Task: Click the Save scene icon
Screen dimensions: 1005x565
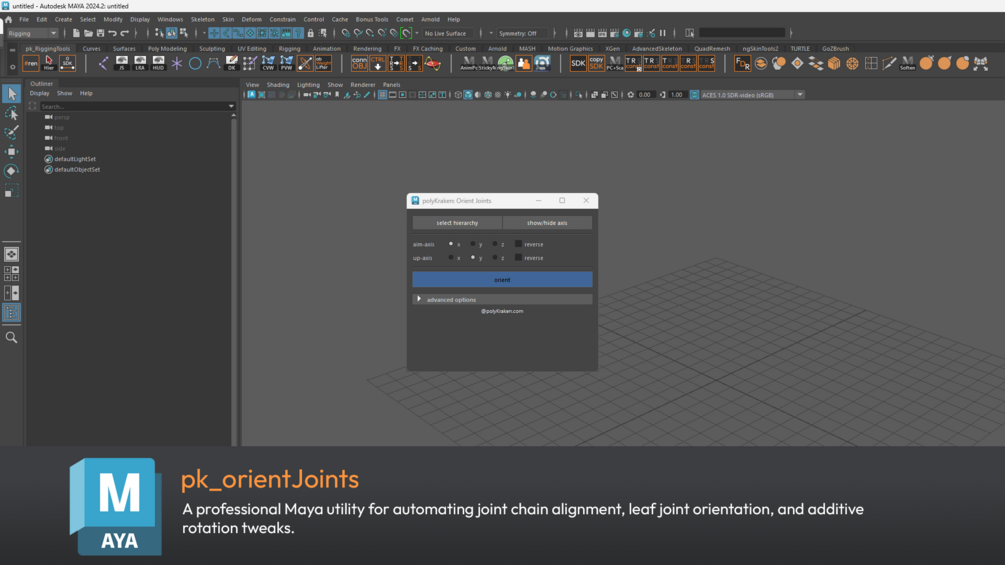Action: click(101, 33)
